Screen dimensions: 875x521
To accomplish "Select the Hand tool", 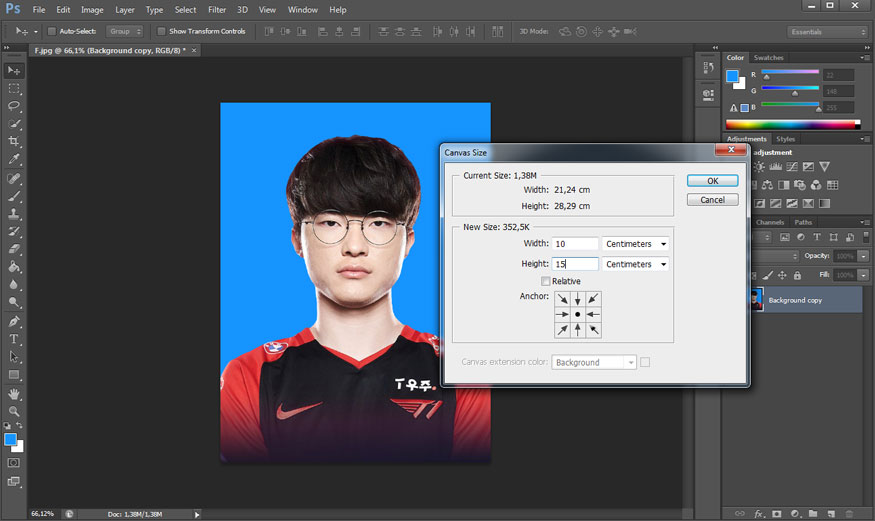I will pyautogui.click(x=14, y=394).
